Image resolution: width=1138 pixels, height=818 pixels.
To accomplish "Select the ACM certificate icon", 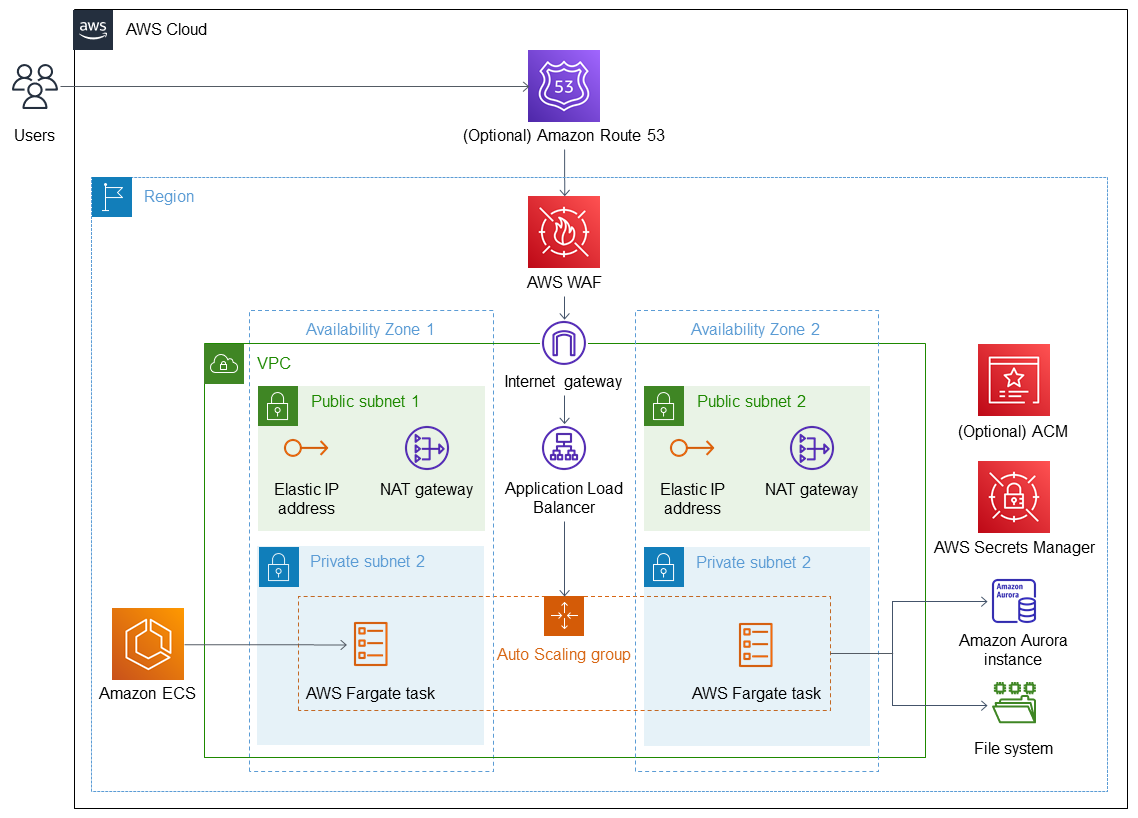I will pos(1014,380).
